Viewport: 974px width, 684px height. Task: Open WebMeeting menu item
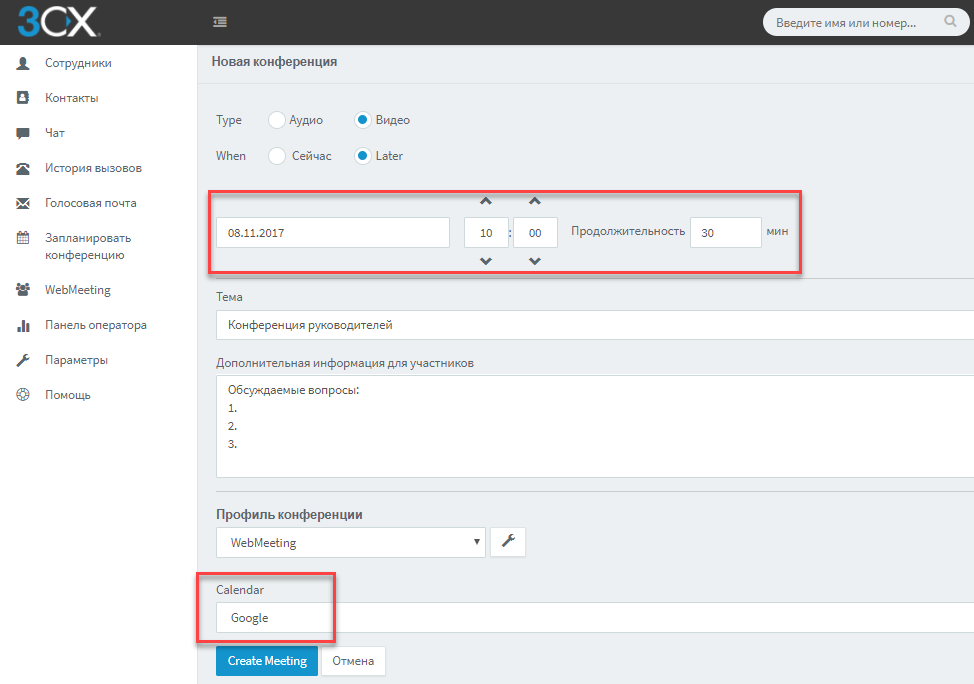tap(78, 290)
